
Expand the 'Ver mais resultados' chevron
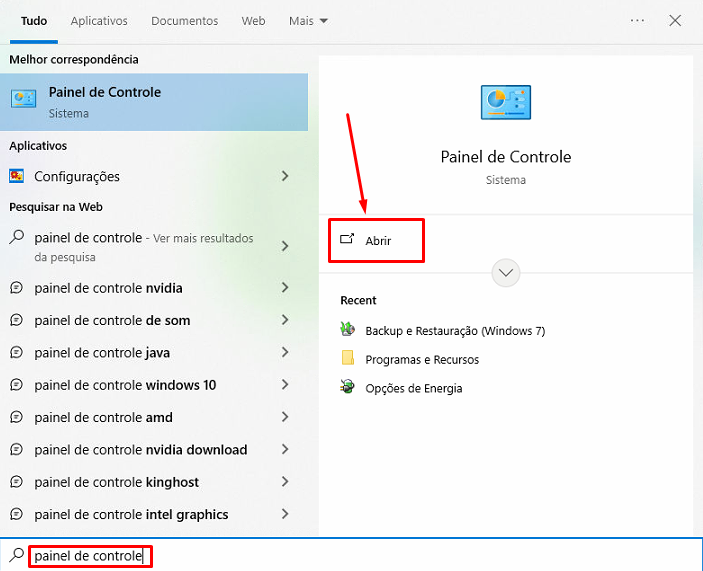[x=285, y=246]
